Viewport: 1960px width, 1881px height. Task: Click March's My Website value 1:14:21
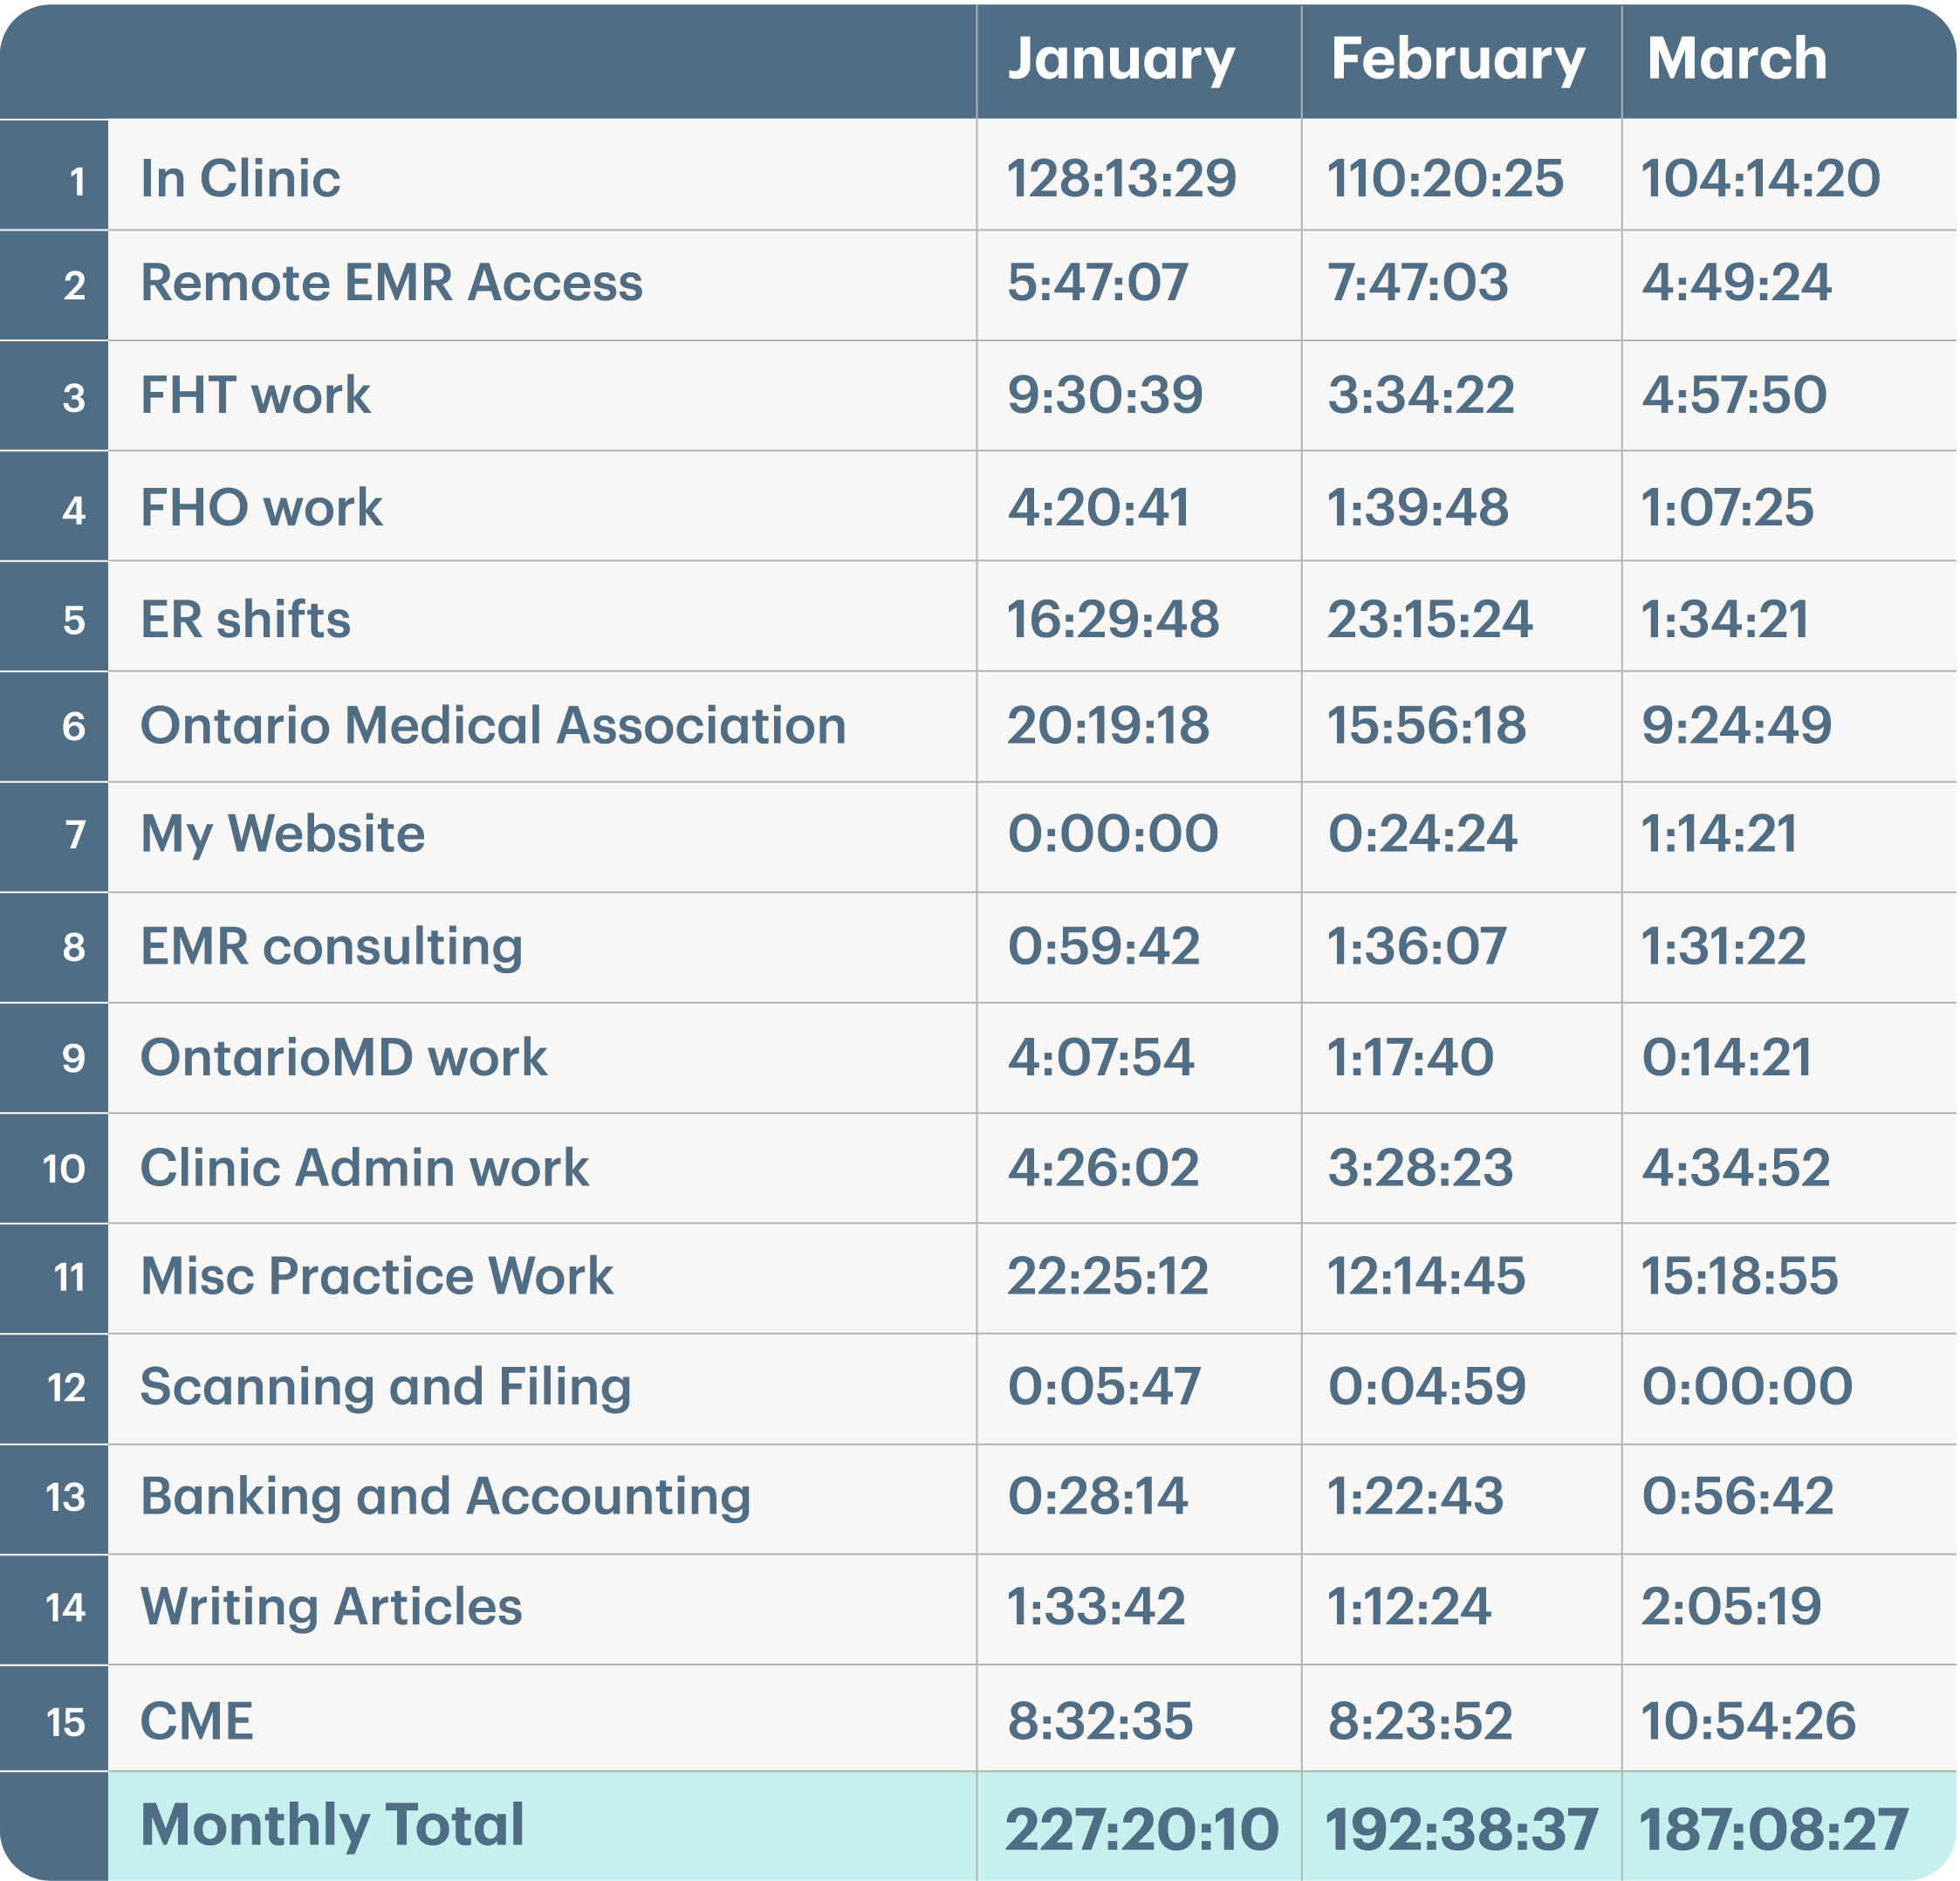(x=1719, y=833)
